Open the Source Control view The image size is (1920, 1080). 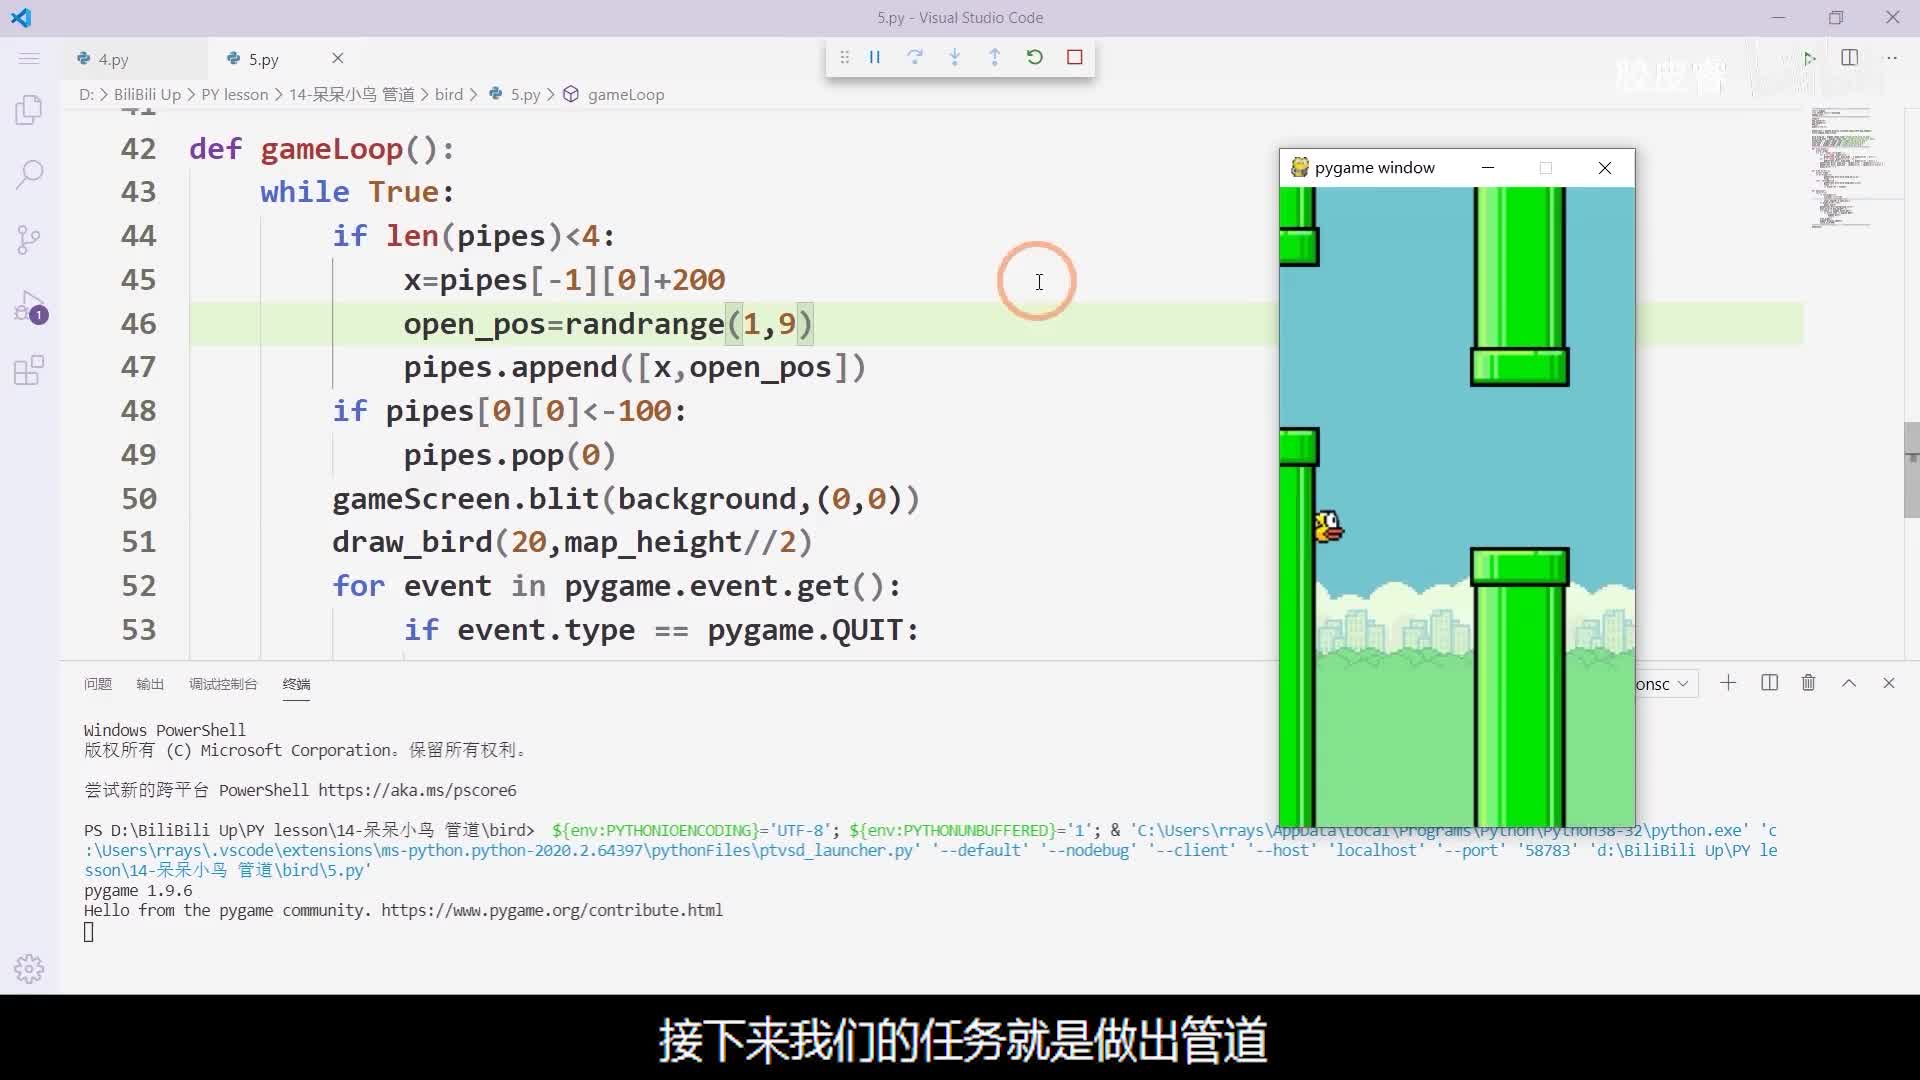[29, 240]
